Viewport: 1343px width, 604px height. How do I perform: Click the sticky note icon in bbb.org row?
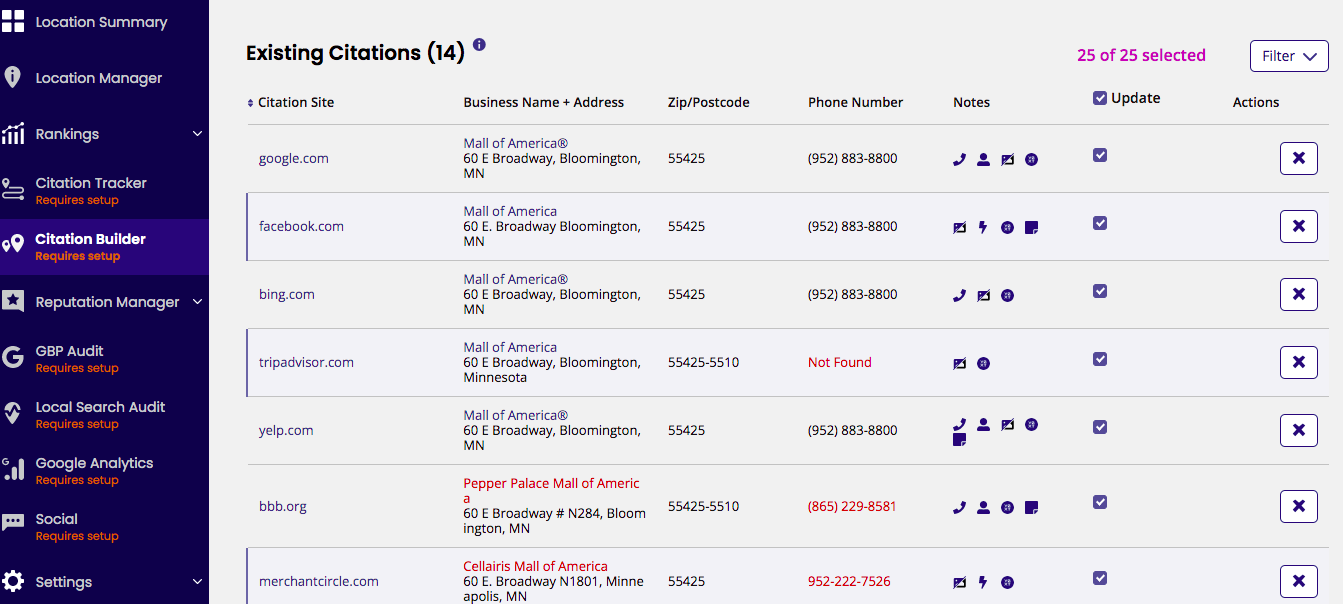coord(1031,507)
